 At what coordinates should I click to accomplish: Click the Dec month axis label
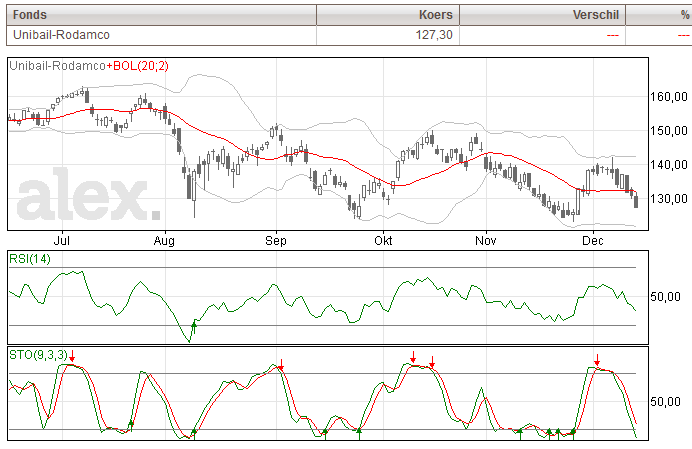pyautogui.click(x=593, y=241)
